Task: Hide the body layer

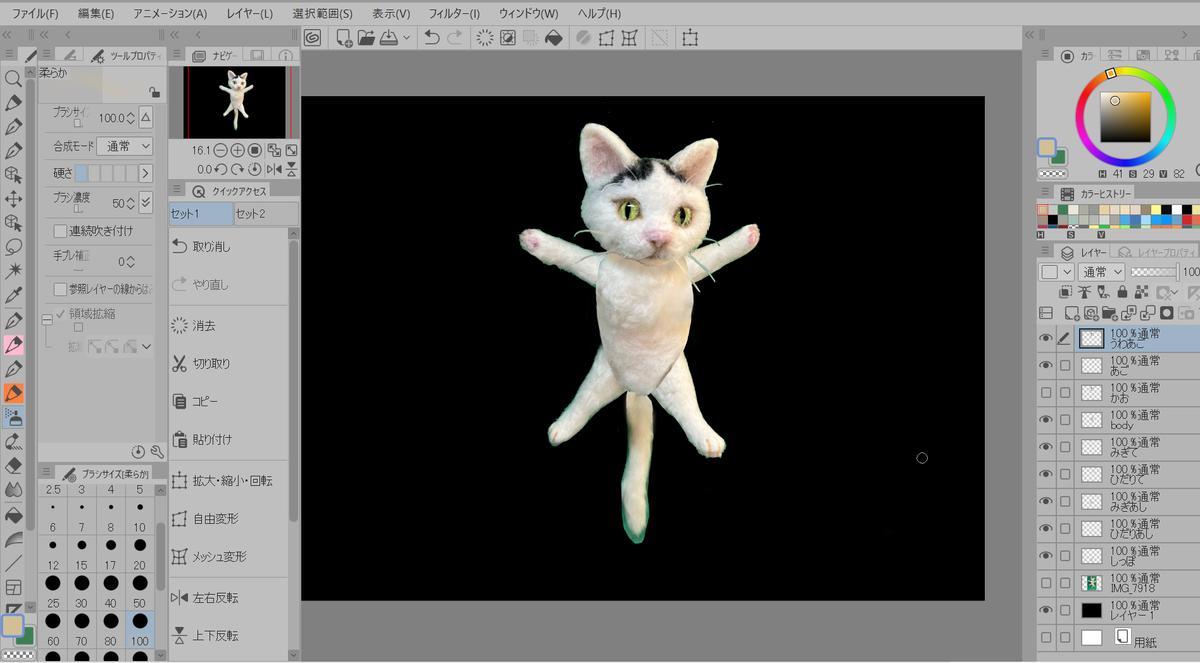Action: coord(1046,420)
